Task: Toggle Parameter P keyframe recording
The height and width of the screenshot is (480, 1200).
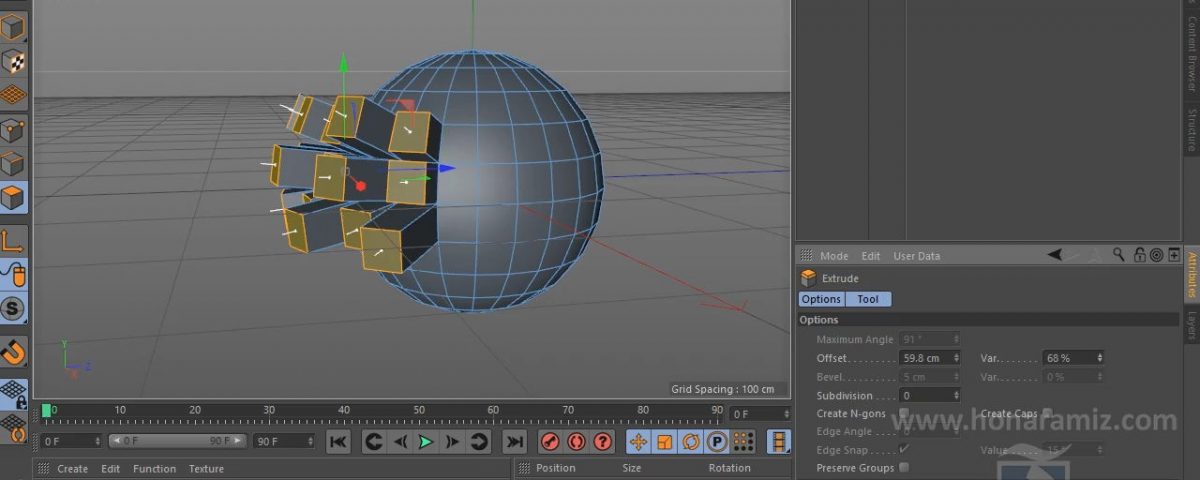Action: pyautogui.click(x=716, y=441)
